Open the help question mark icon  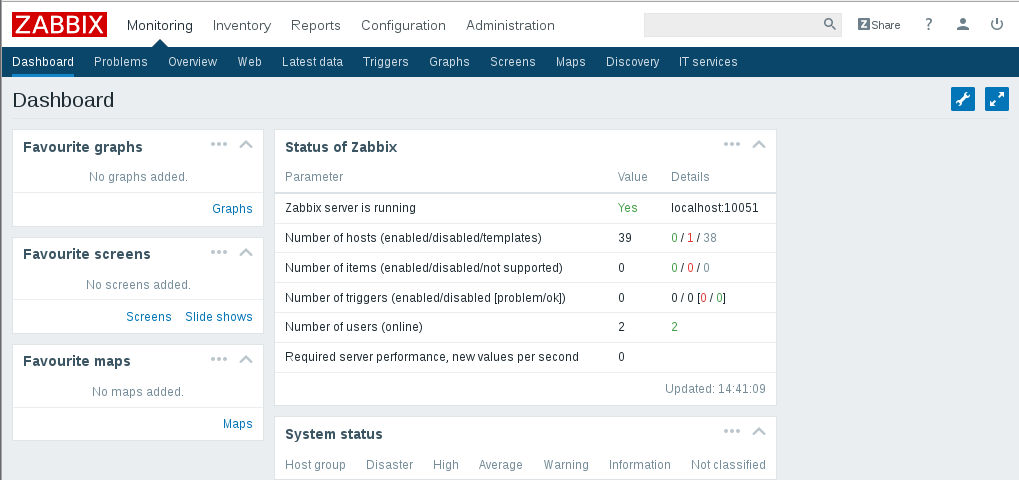pyautogui.click(x=929, y=25)
